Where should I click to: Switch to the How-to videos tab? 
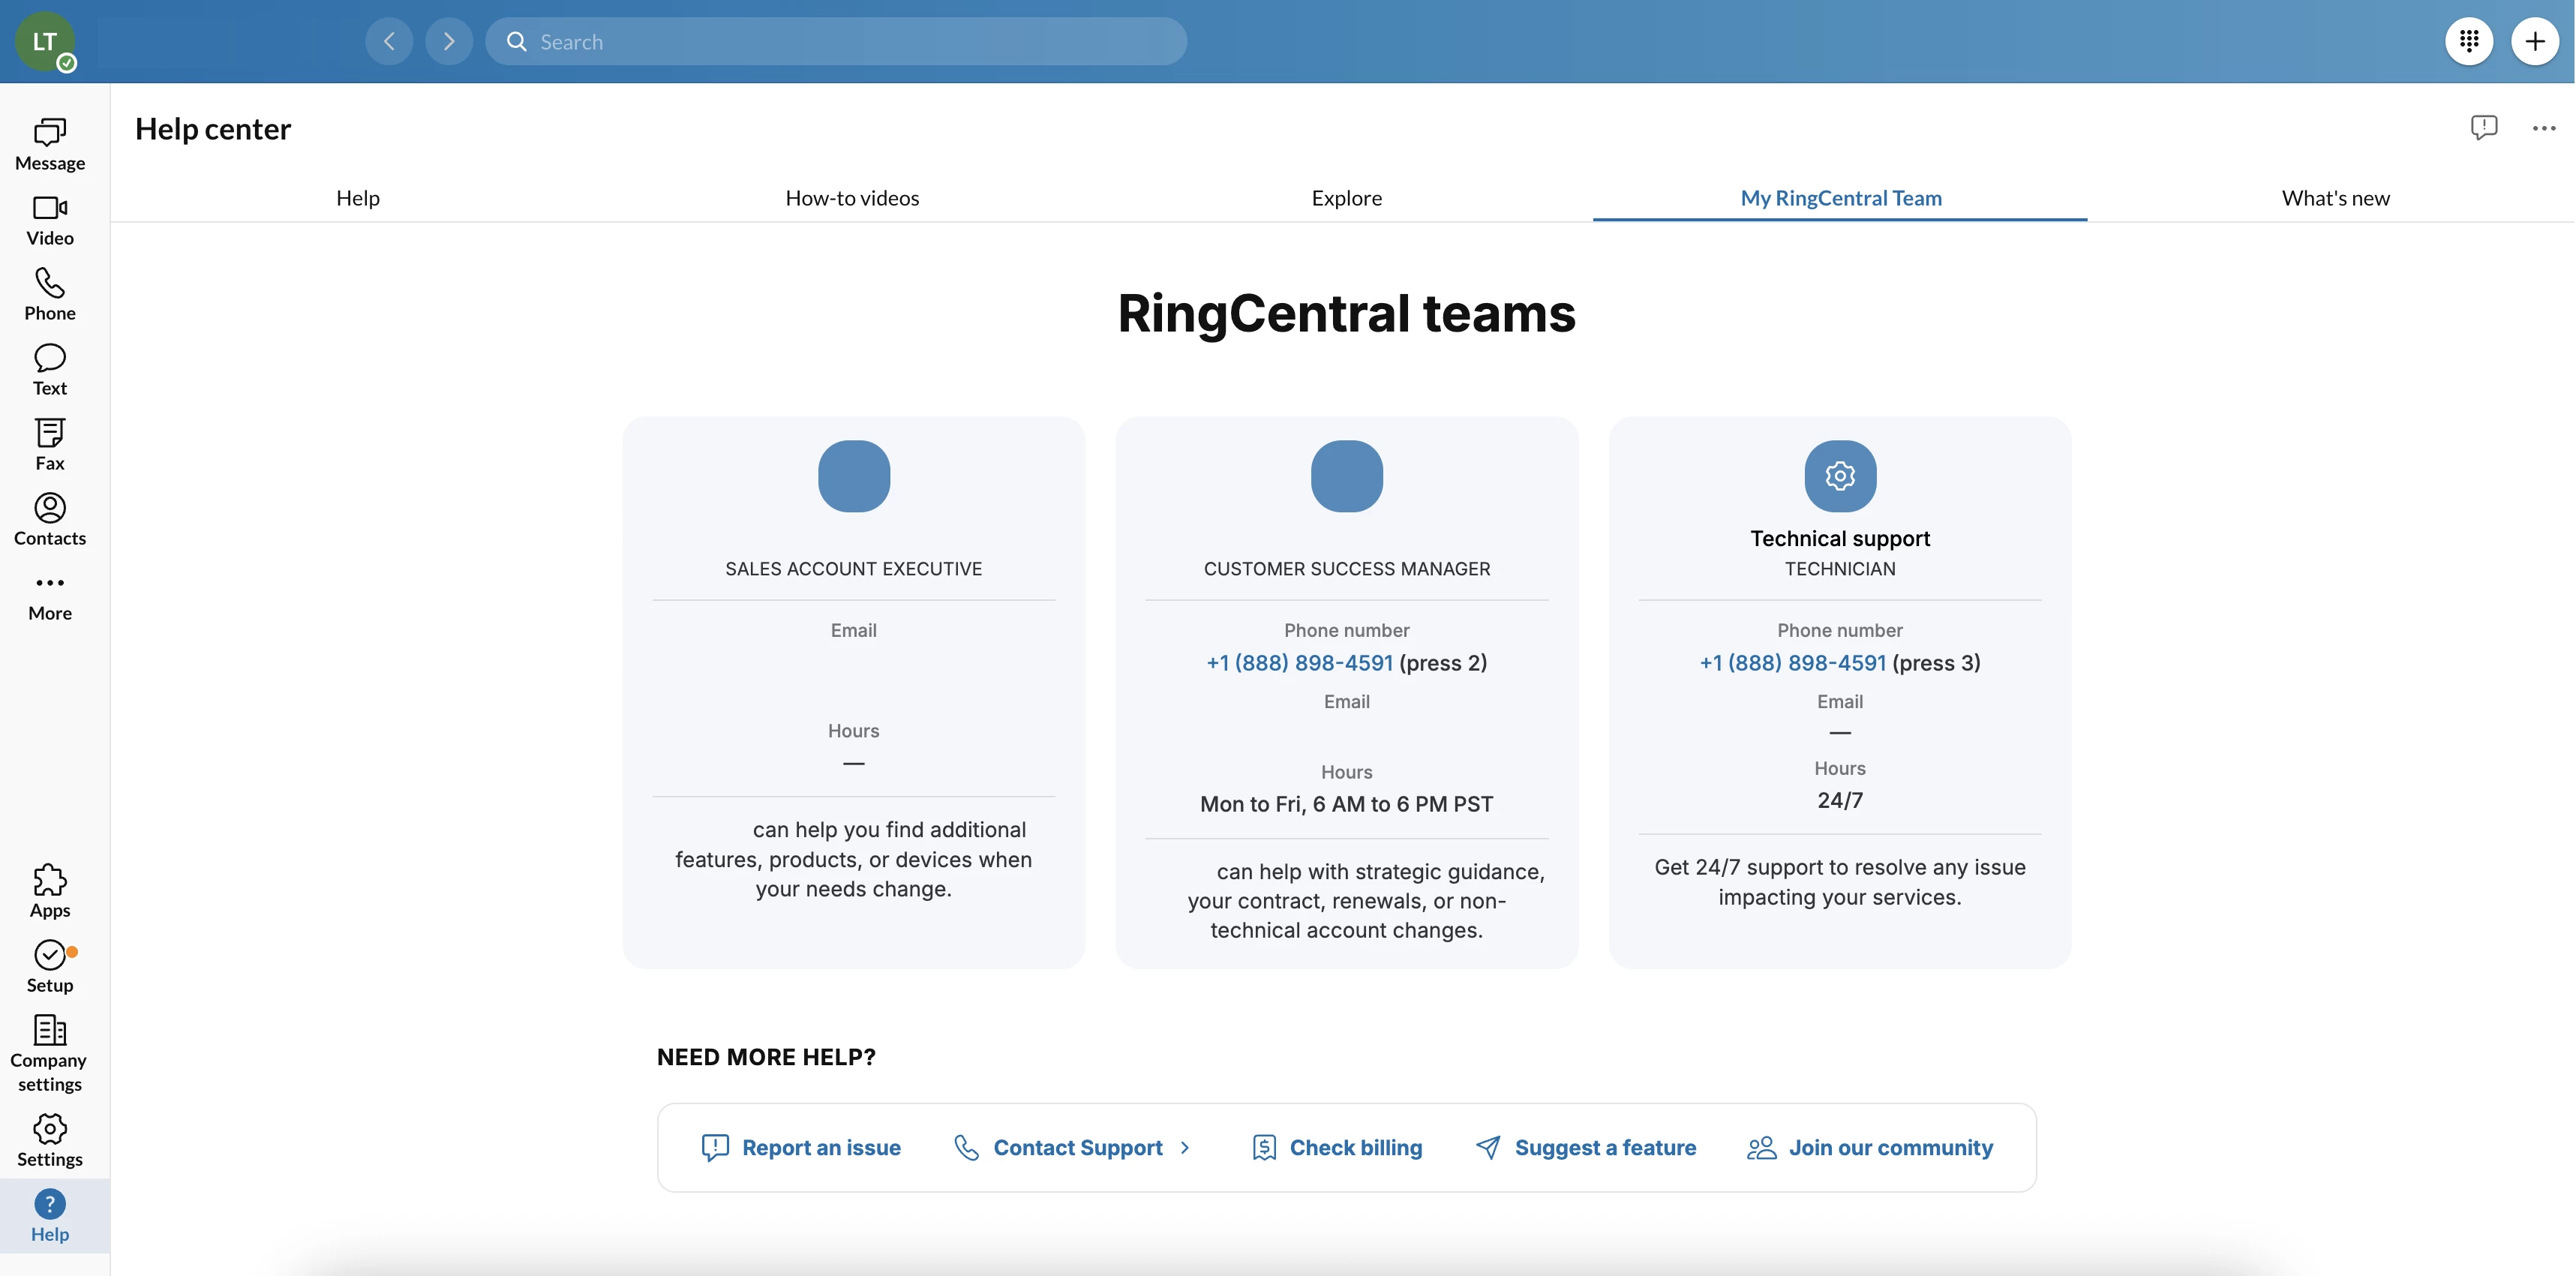click(x=852, y=198)
